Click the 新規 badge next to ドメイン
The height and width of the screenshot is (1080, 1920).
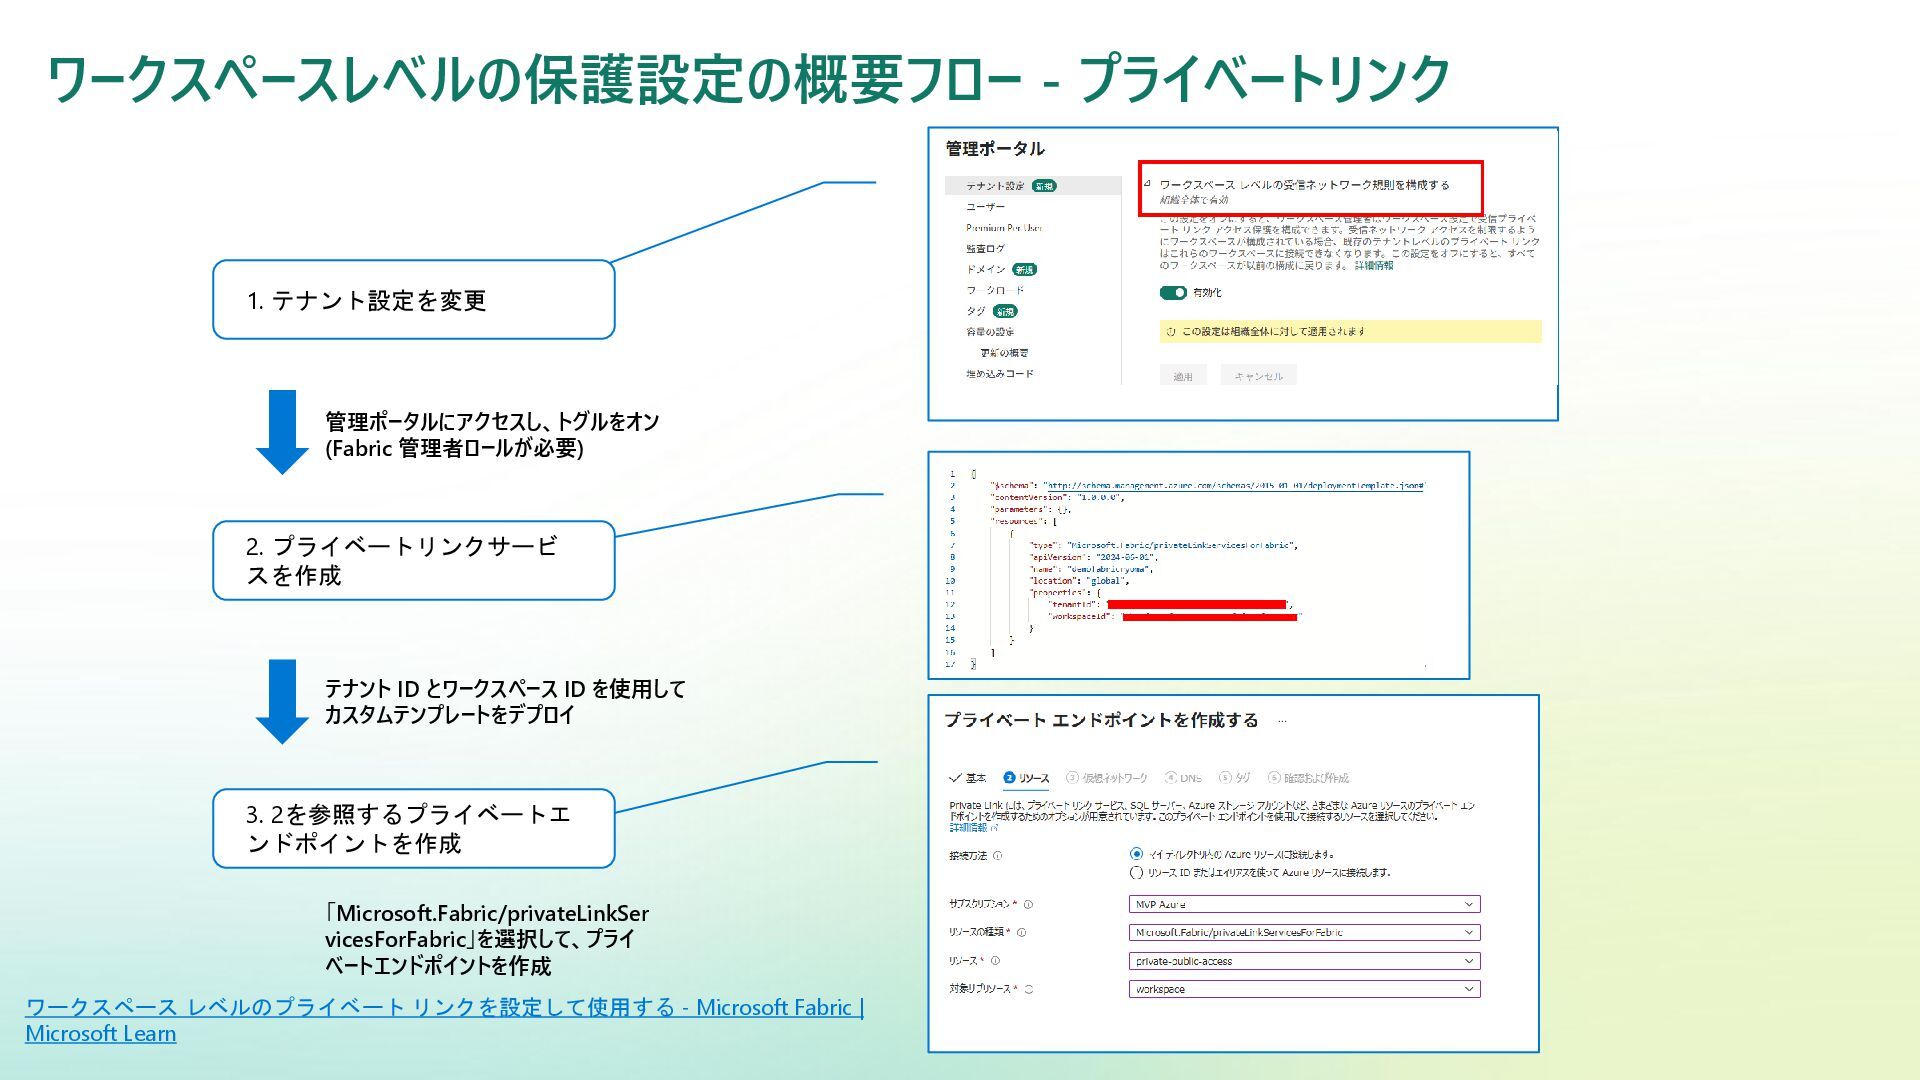1024,270
